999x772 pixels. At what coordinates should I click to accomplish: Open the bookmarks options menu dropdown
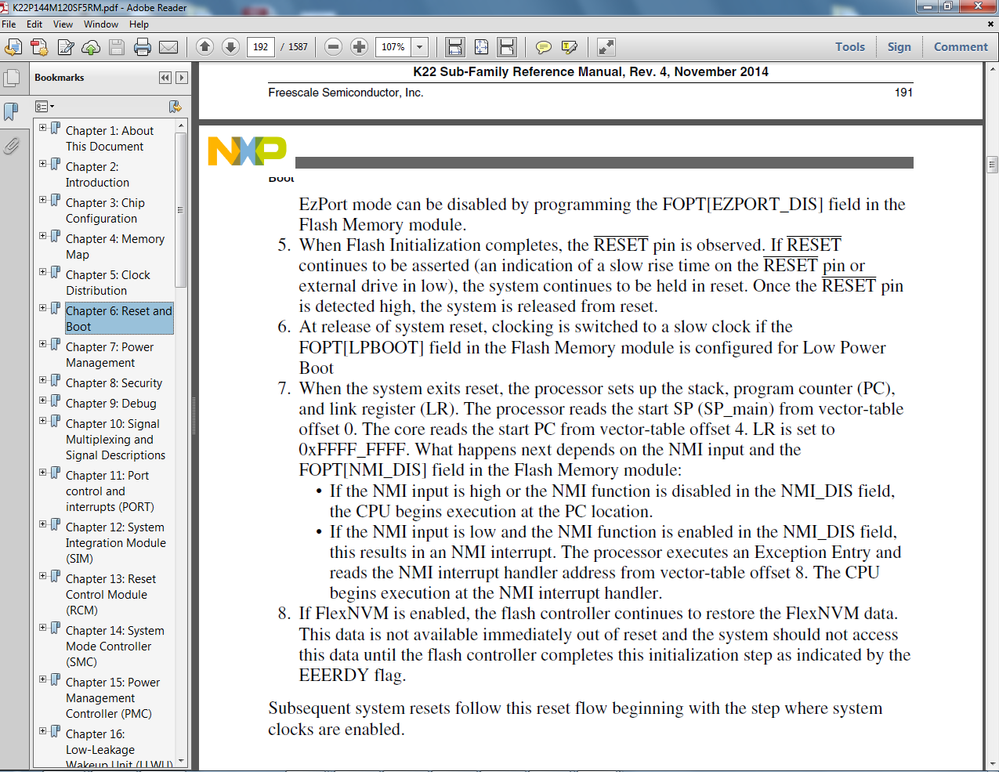[44, 106]
